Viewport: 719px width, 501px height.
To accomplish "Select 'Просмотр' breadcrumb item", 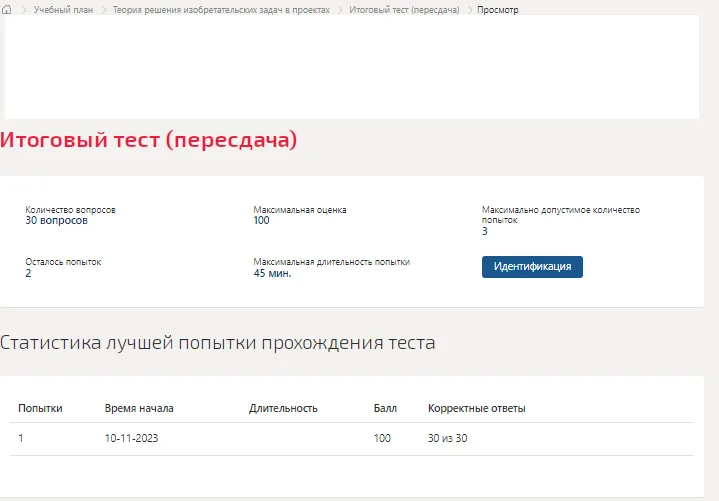I will (x=498, y=10).
